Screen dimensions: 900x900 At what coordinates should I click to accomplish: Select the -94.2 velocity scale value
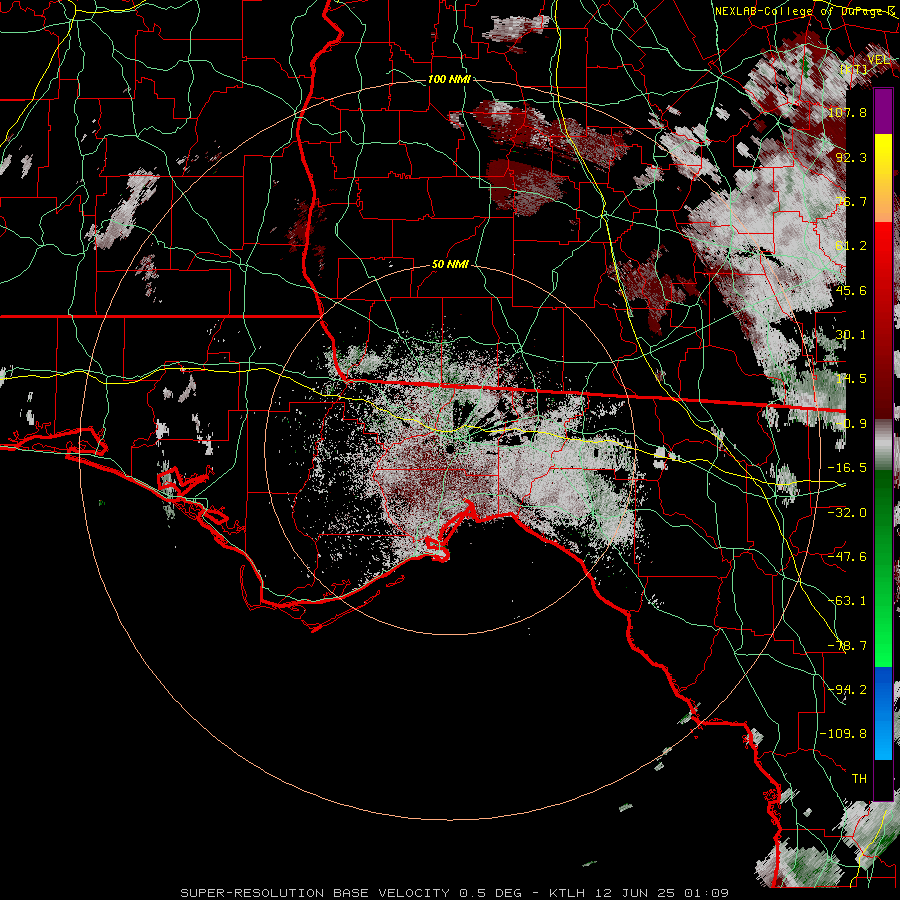pos(847,689)
